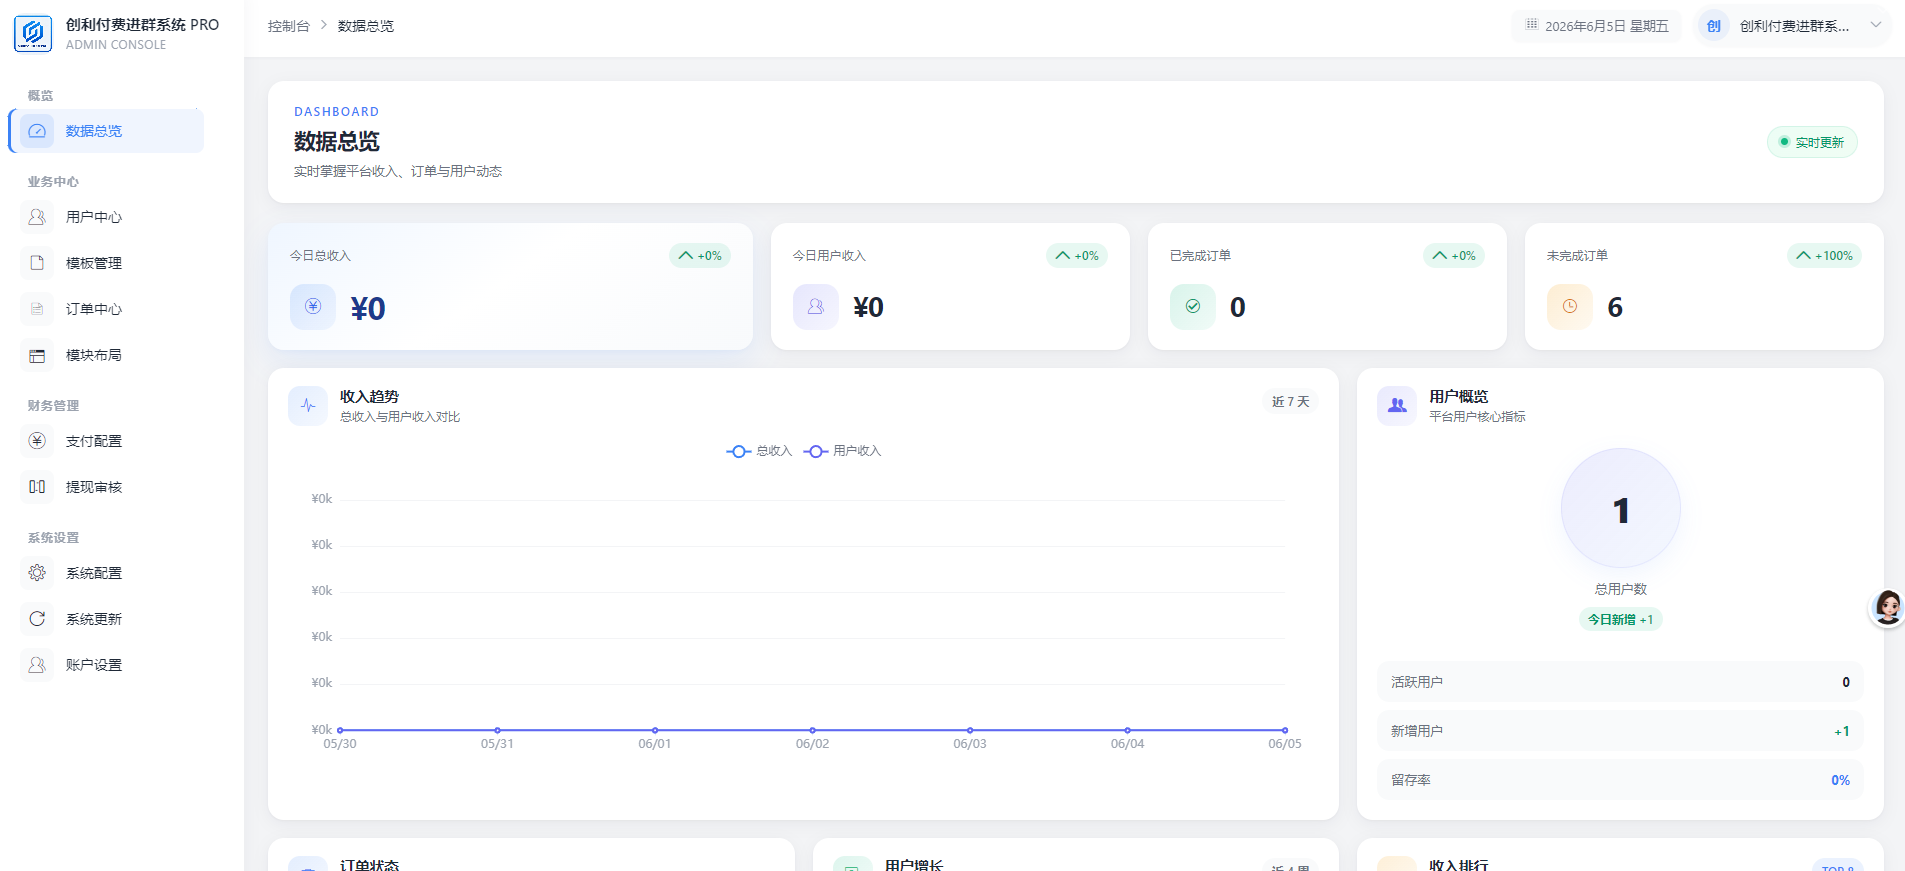
Task: Click the calendar icon beside the date
Action: click(1532, 25)
